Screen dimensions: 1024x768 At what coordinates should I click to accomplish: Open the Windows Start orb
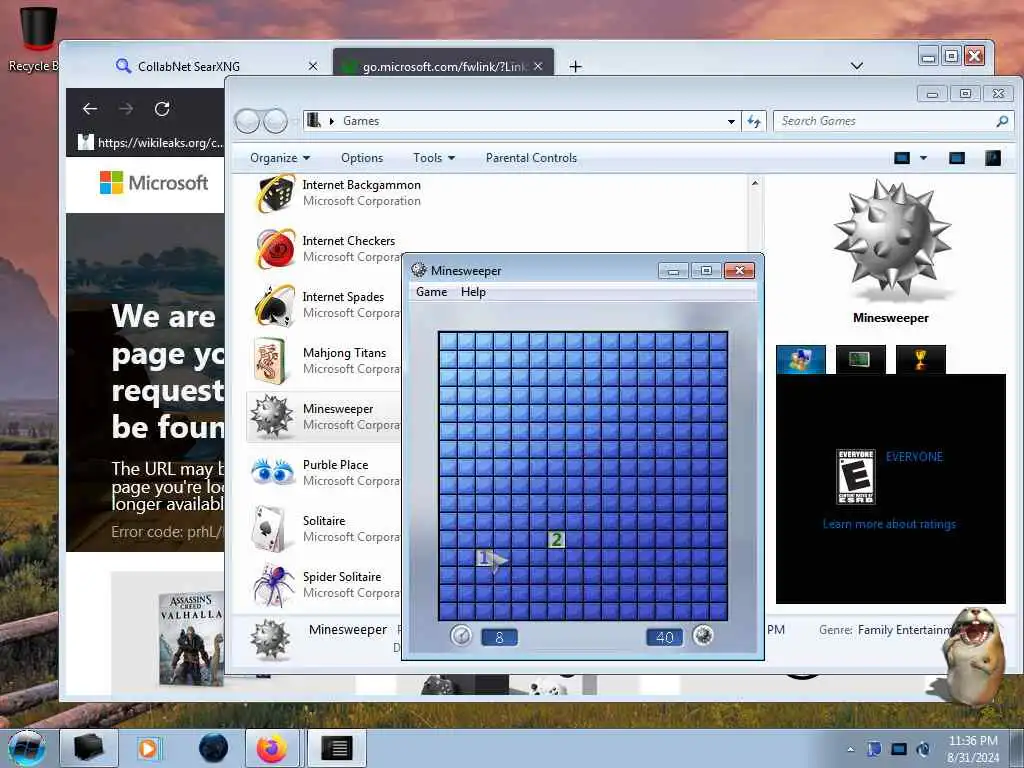pos(27,748)
